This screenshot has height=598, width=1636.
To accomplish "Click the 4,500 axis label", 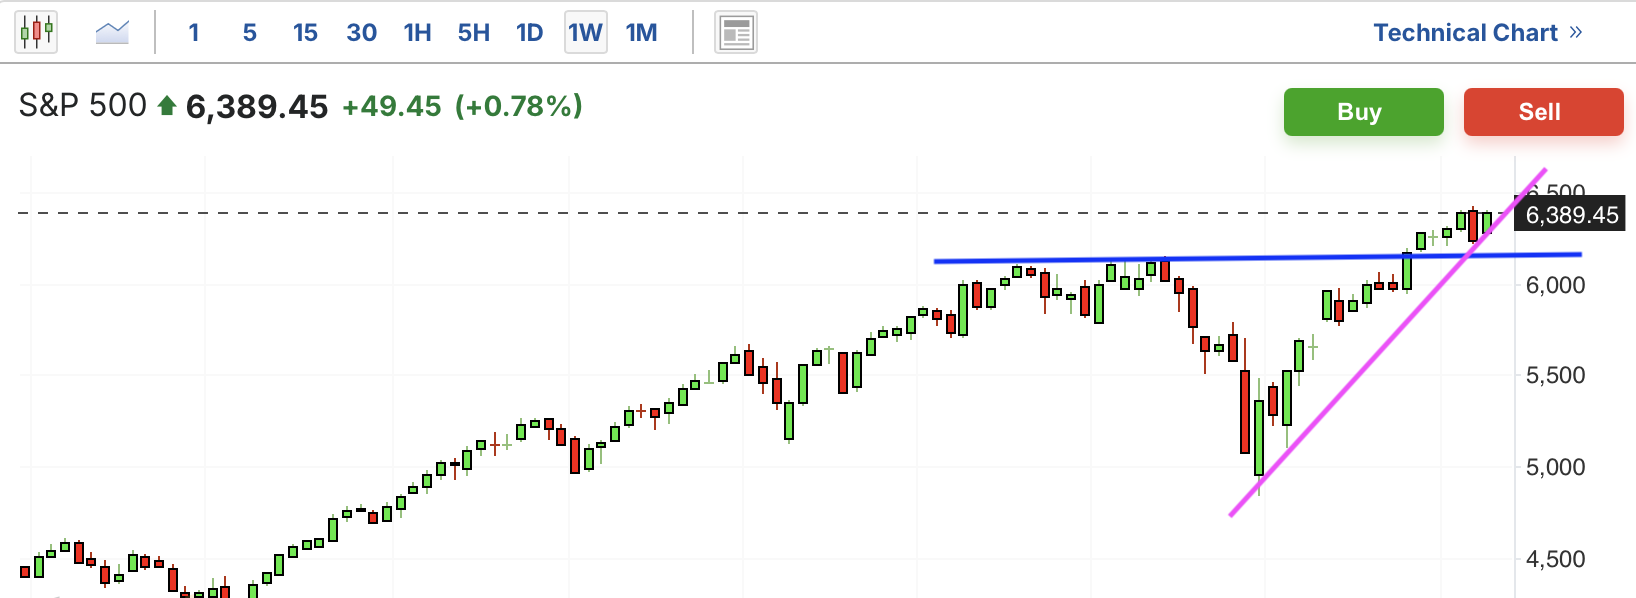I will 1555,559.
